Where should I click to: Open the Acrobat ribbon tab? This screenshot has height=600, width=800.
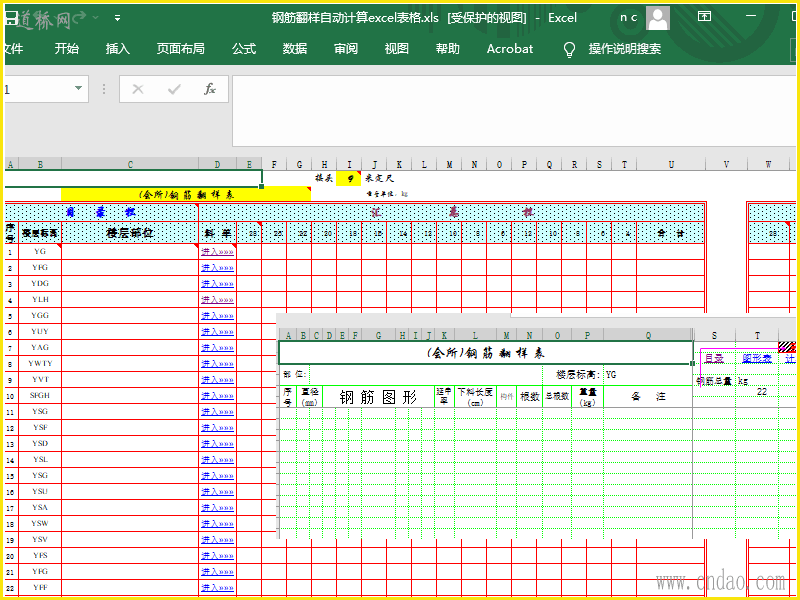(510, 49)
